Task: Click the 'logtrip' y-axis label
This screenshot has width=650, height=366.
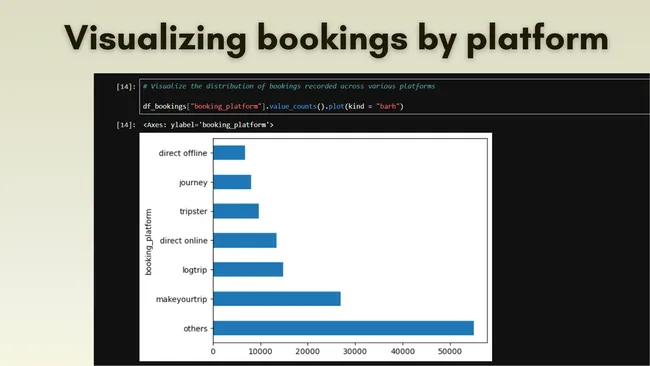Action: [x=195, y=270]
